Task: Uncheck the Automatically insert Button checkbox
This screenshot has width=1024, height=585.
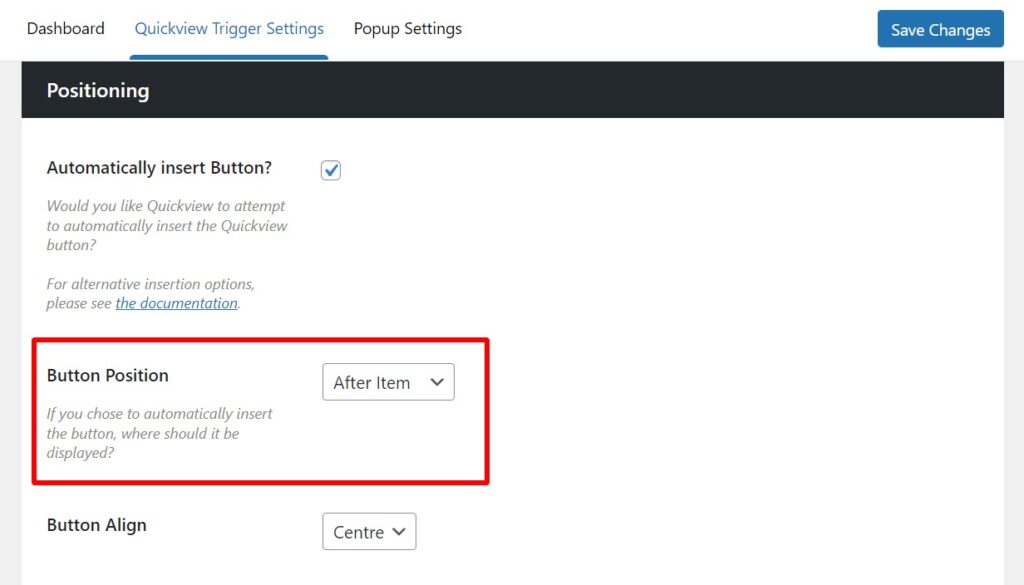Action: (331, 170)
